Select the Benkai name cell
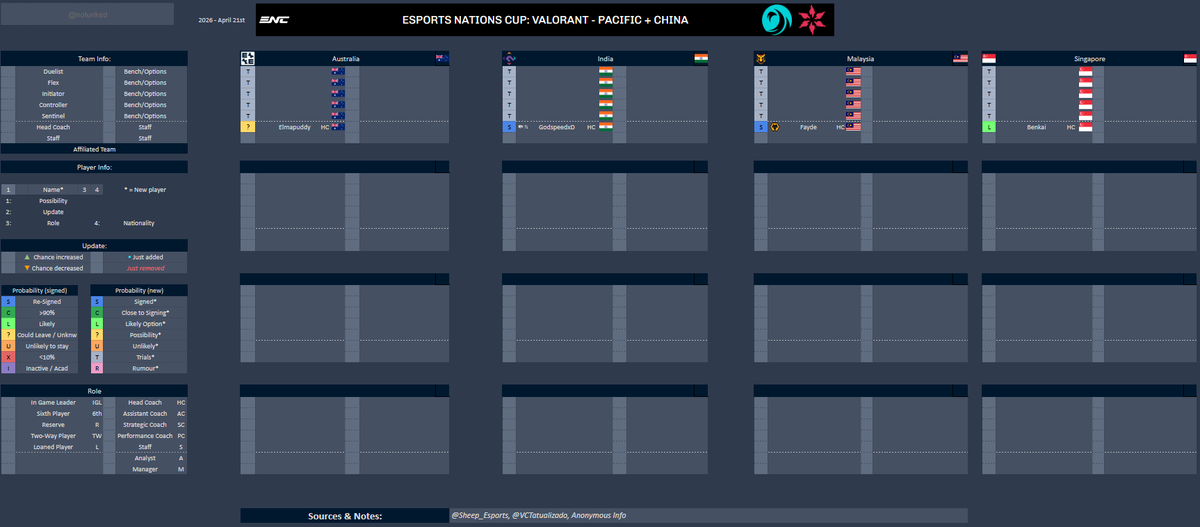 pyautogui.click(x=1036, y=128)
